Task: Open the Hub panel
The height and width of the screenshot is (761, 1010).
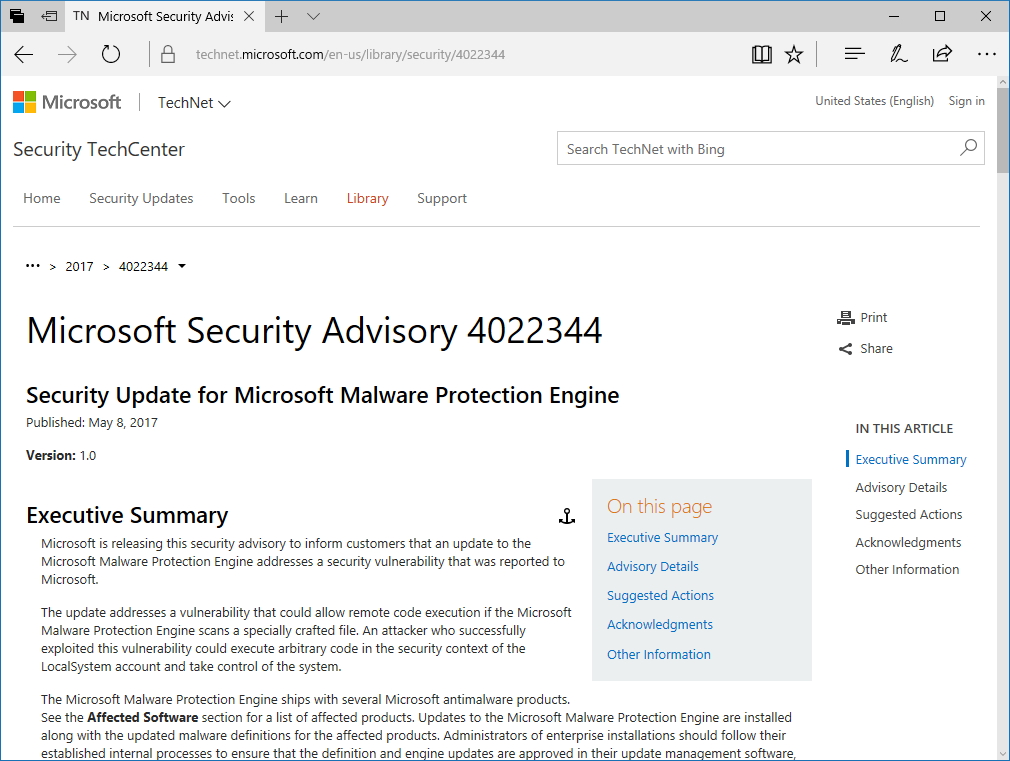Action: tap(854, 54)
